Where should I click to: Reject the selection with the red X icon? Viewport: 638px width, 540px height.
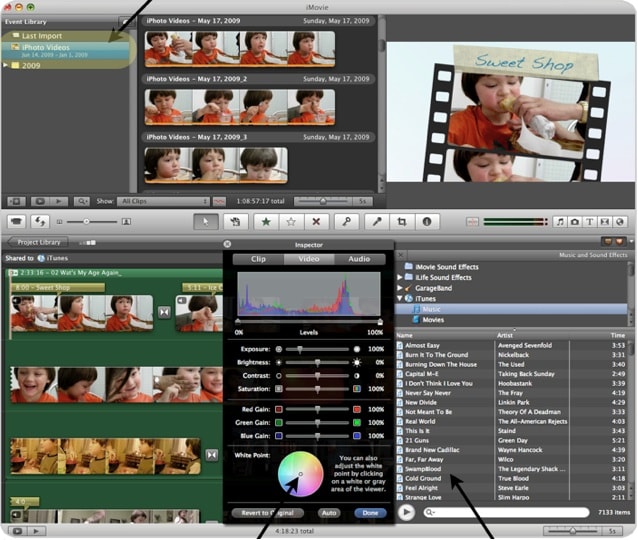[316, 222]
